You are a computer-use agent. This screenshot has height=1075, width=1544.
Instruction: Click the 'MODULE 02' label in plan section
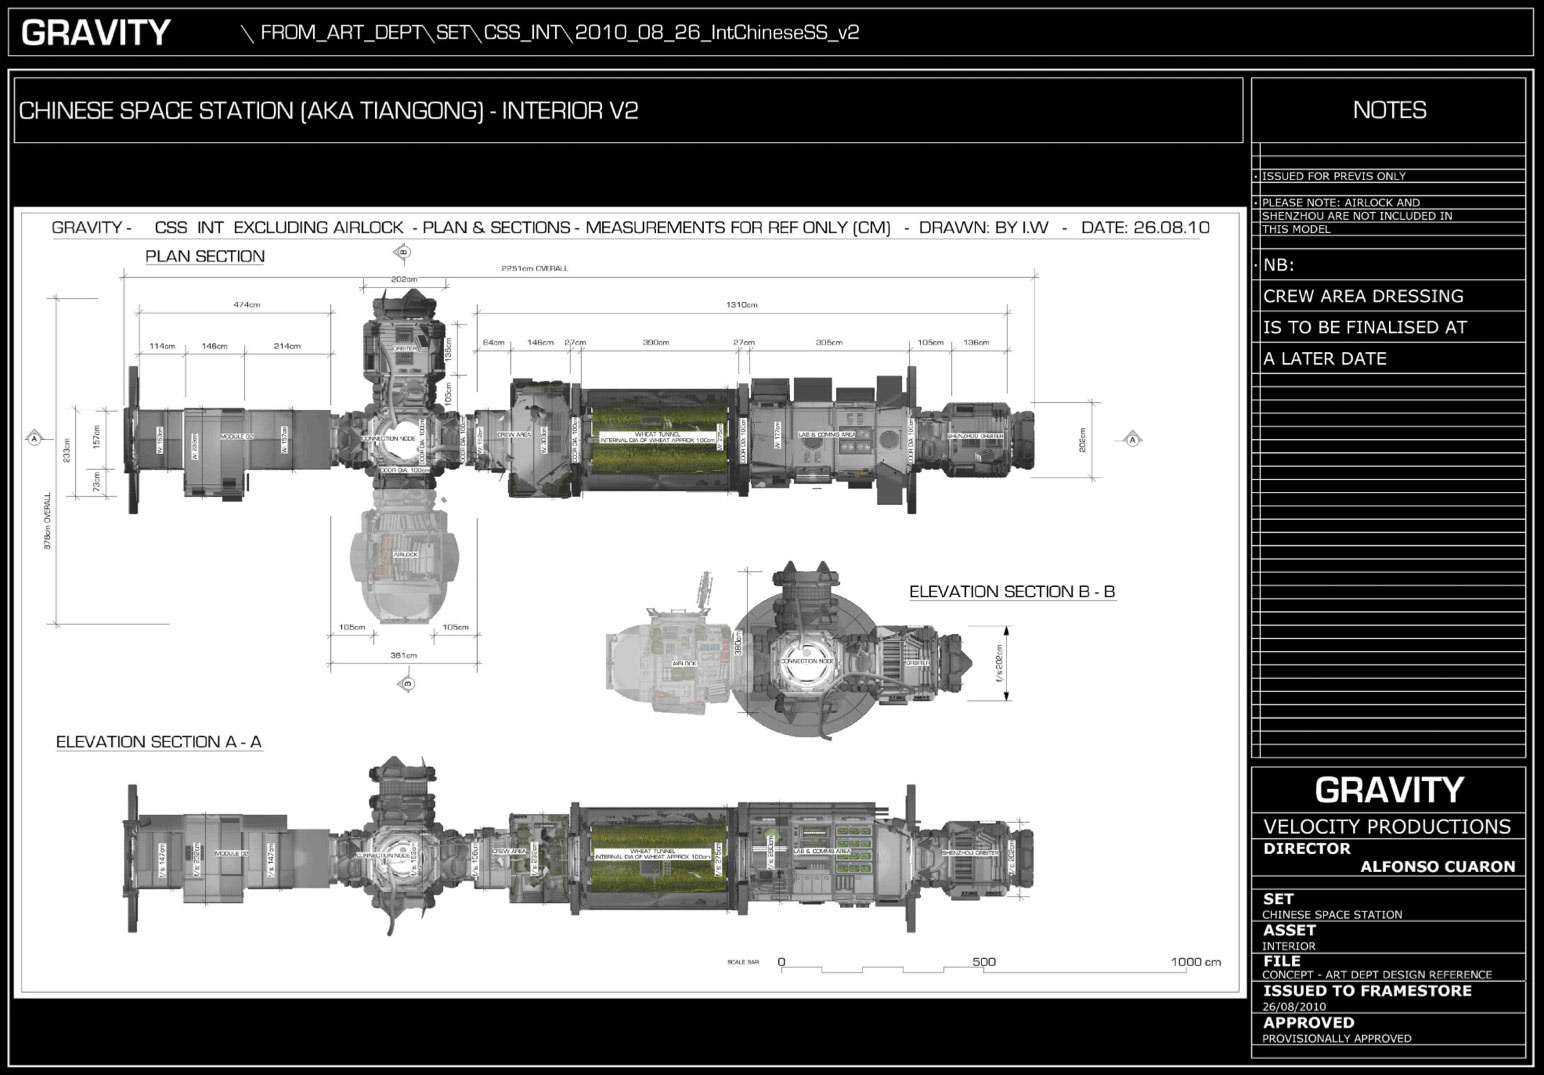coord(235,437)
